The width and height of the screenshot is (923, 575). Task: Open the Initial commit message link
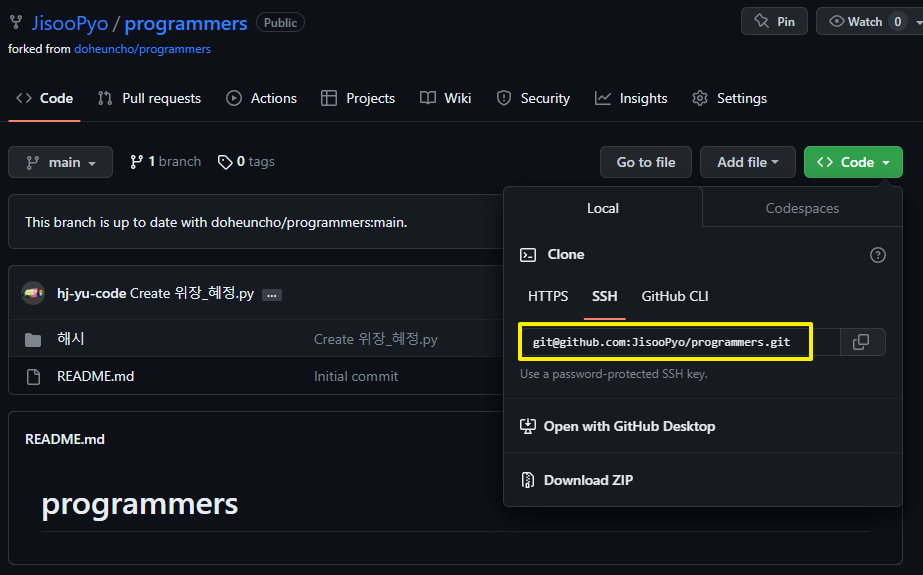coord(356,376)
